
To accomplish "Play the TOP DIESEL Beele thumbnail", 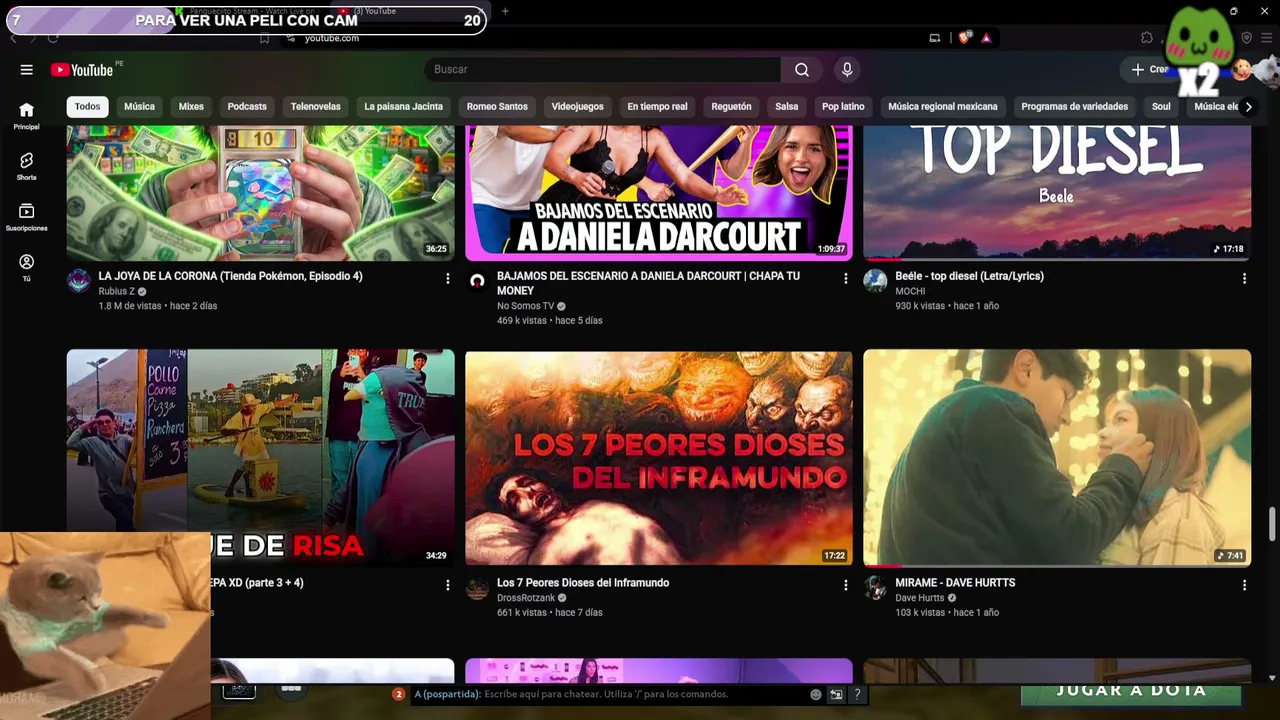I will (1057, 193).
